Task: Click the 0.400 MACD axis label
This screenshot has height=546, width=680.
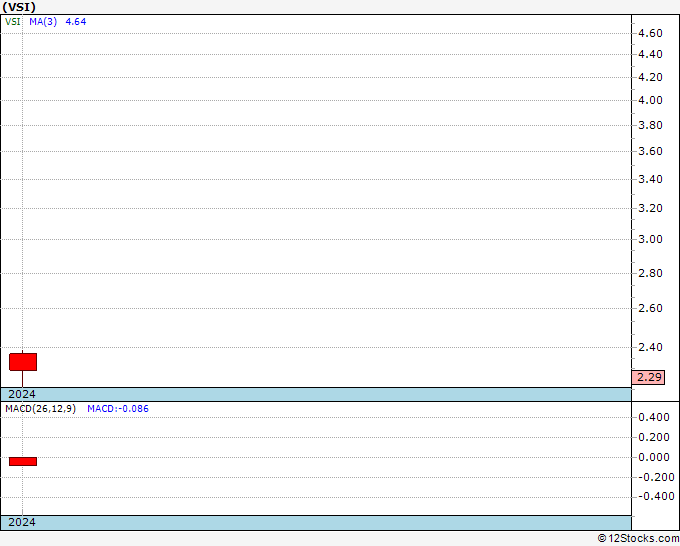Action: click(x=654, y=418)
